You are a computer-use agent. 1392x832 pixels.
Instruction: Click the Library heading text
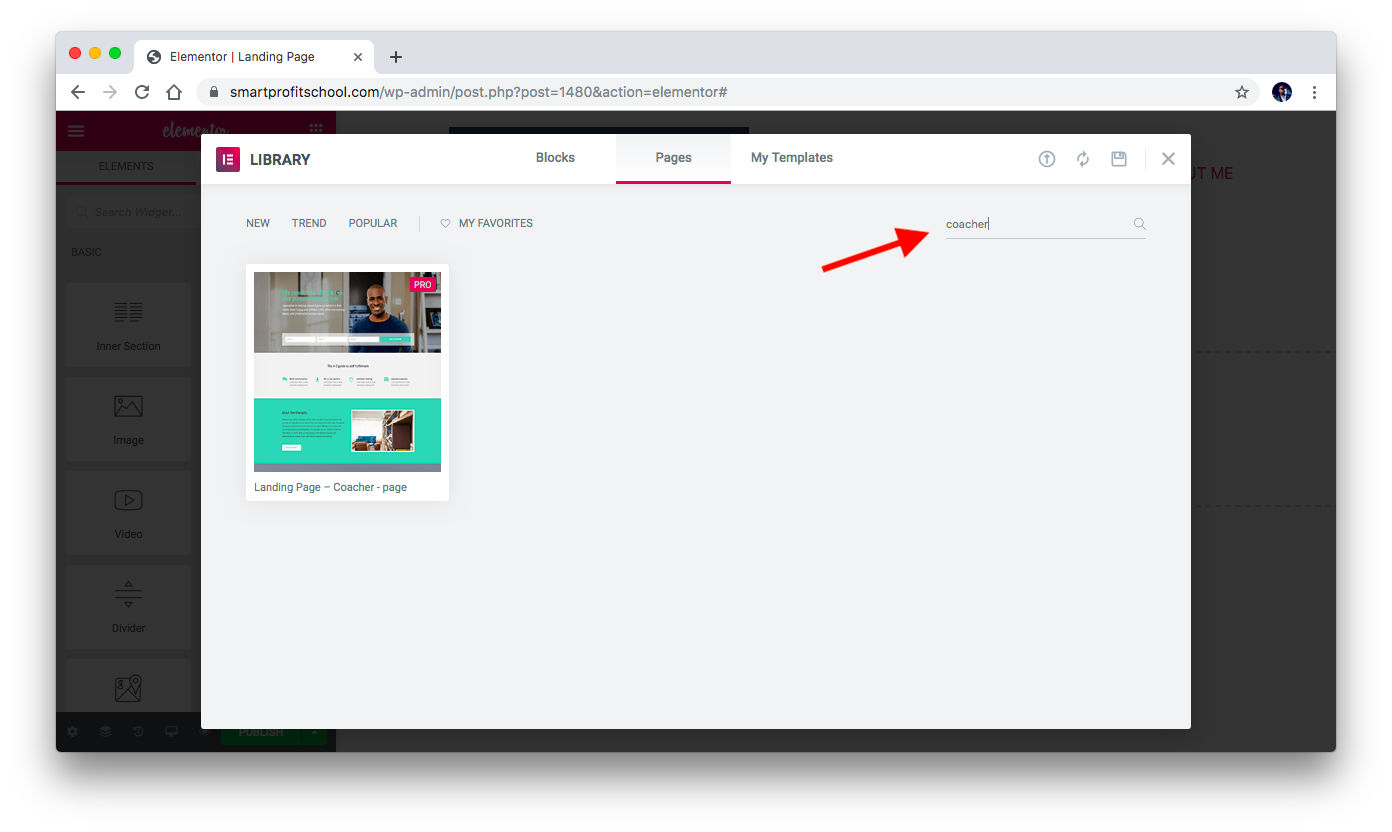[280, 159]
